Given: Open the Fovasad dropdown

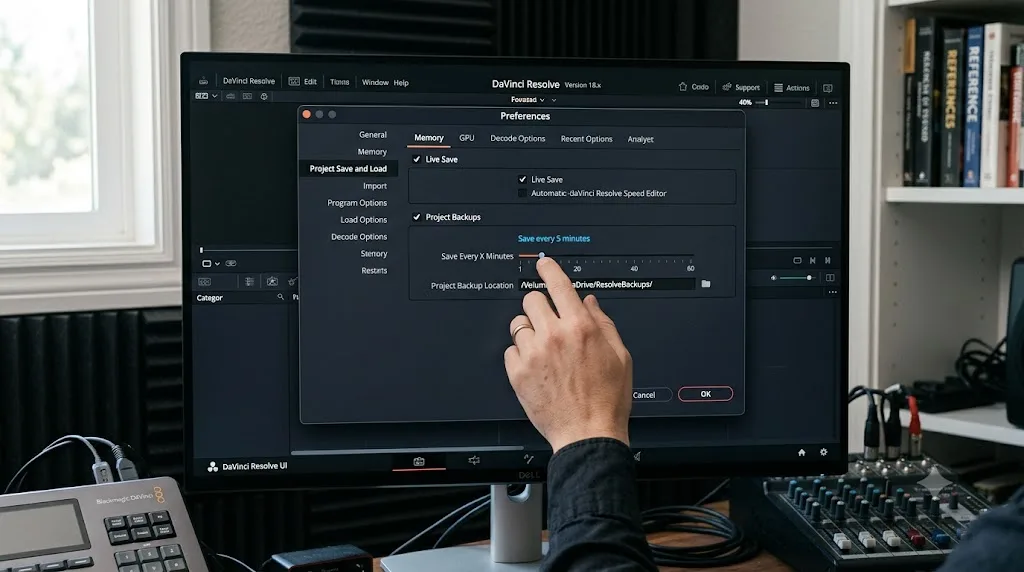Looking at the screenshot, I should pos(528,100).
